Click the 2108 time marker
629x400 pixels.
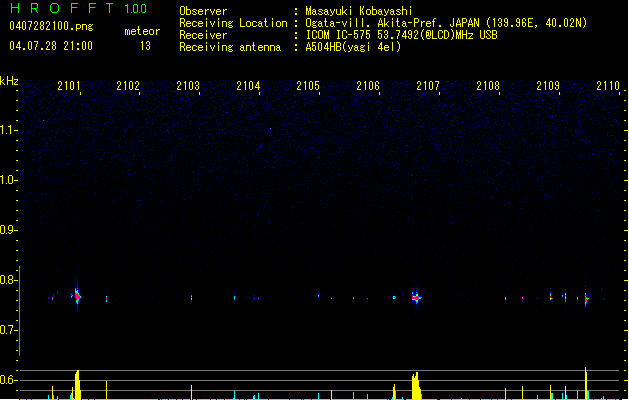(488, 86)
